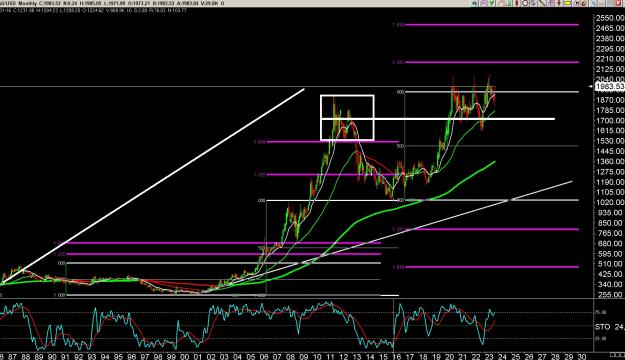Screen dimensions: 625x360
Task: Click the 2380.00 price axis label
Action: 610,39
